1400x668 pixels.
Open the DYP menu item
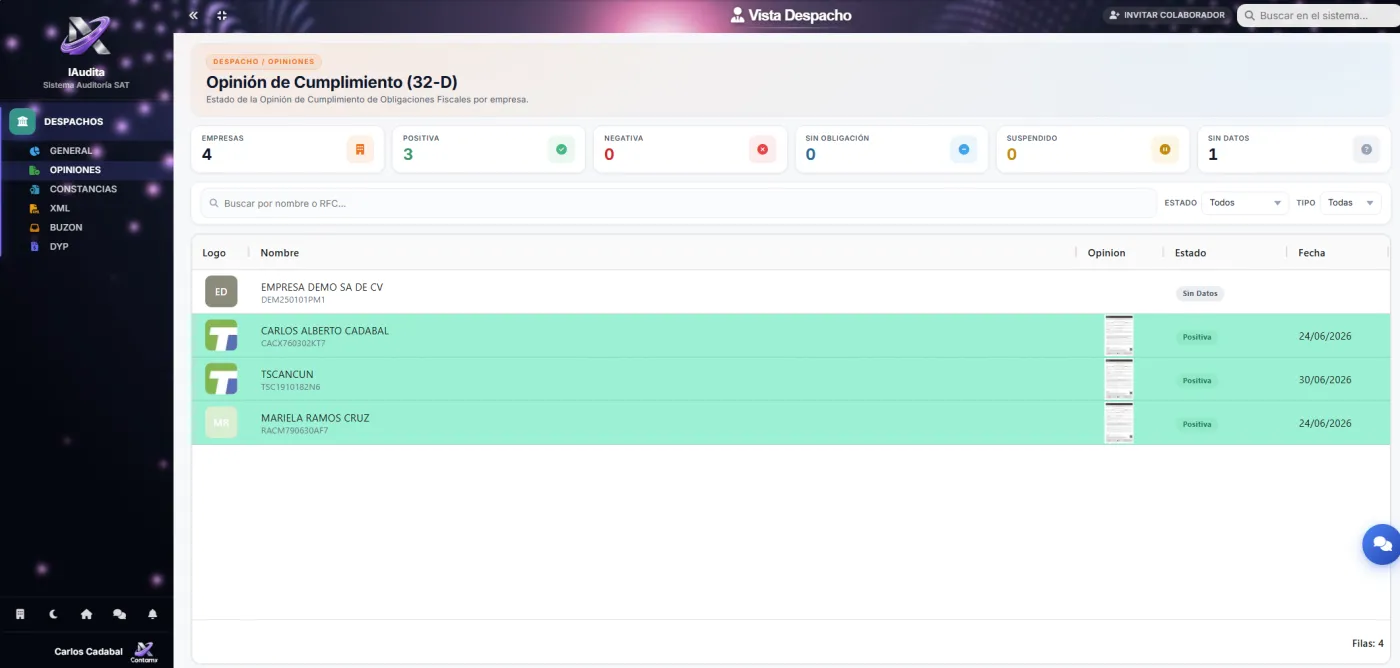click(59, 246)
